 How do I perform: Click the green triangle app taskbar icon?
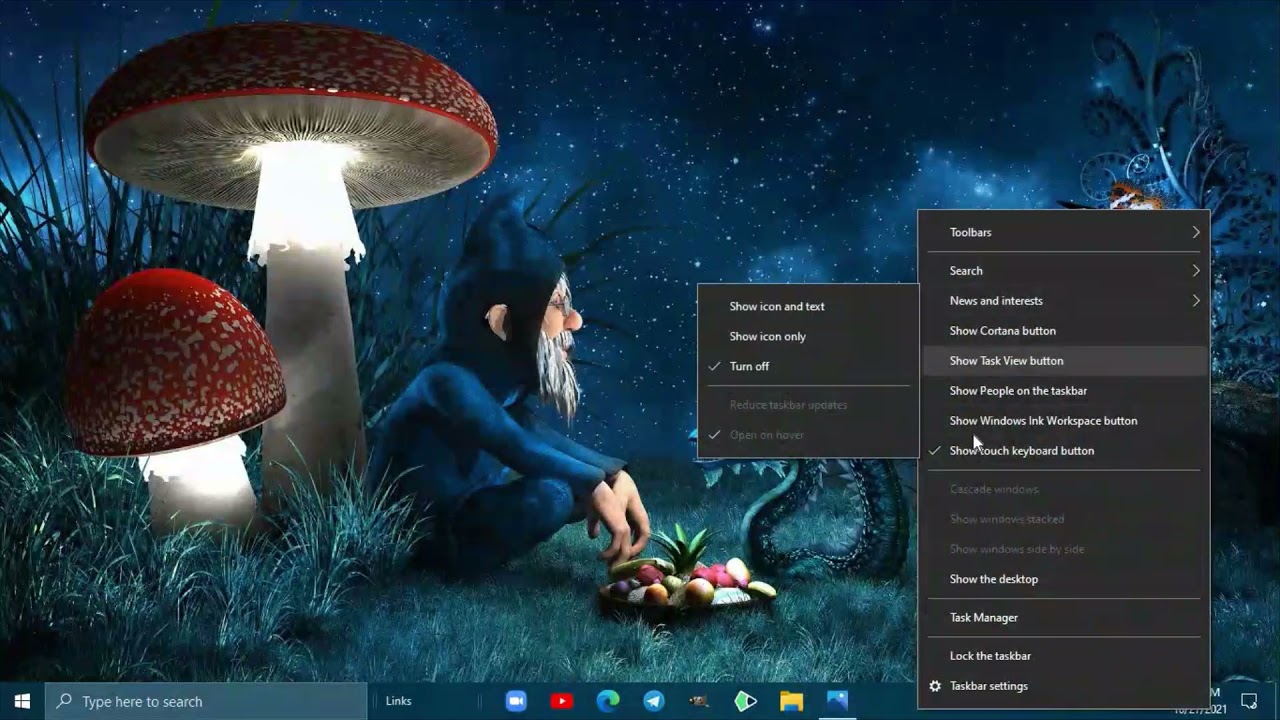(x=745, y=701)
